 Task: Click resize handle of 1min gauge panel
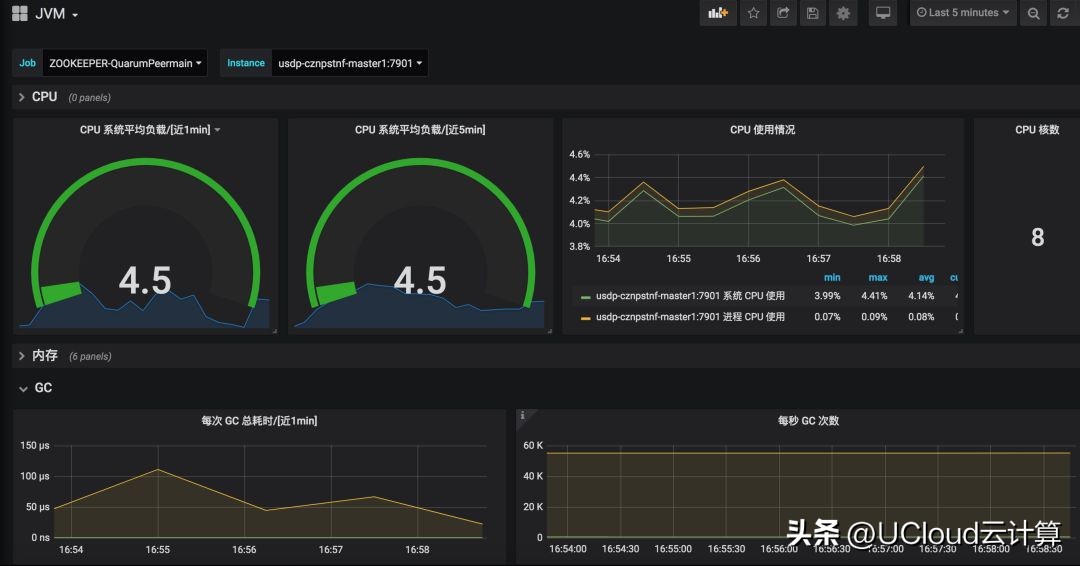[274, 331]
